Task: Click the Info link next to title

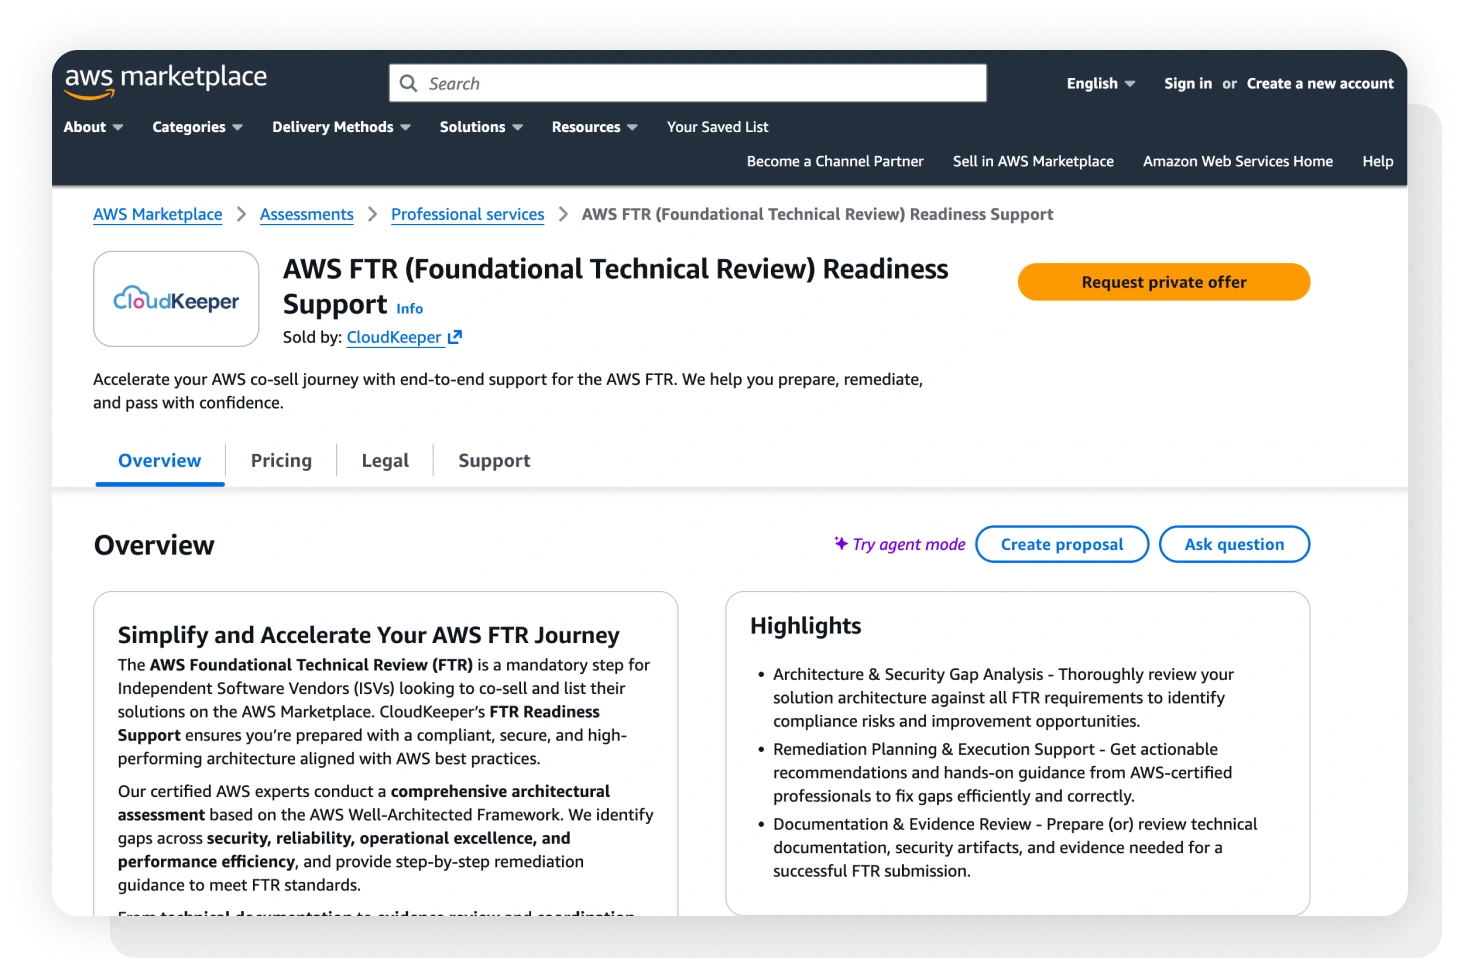Action: pyautogui.click(x=409, y=309)
